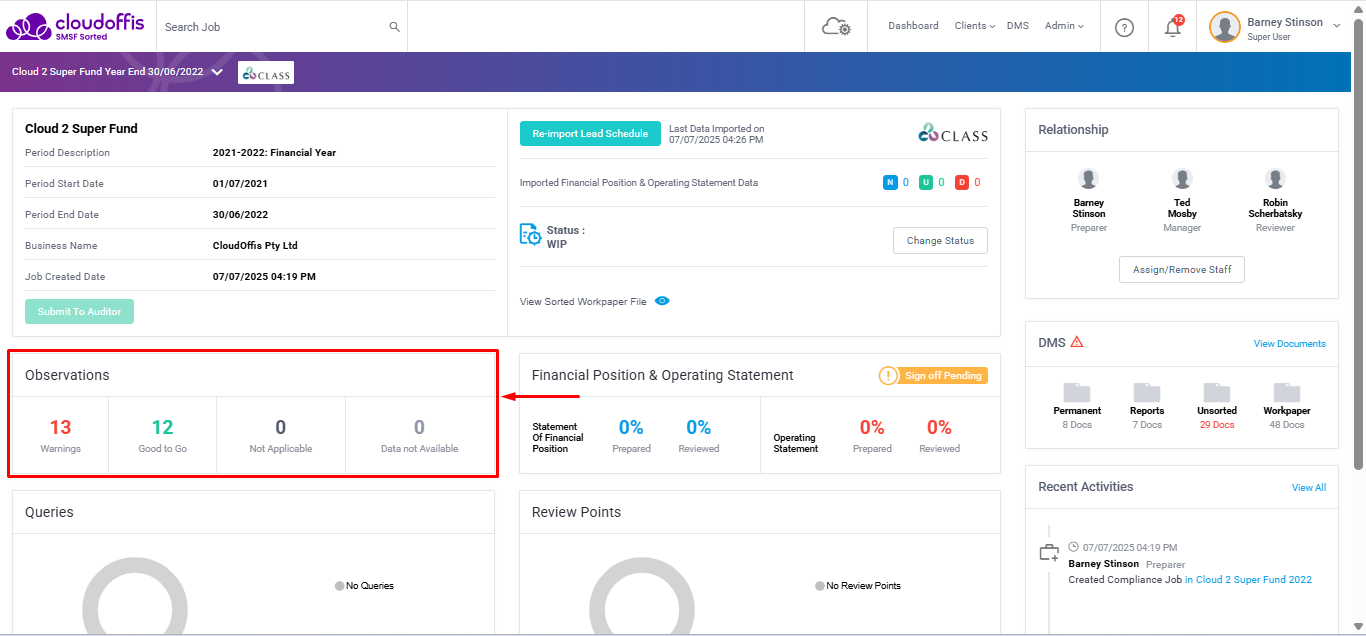Image resolution: width=1366 pixels, height=636 pixels.
Task: Expand the Admin menu
Action: click(x=1064, y=26)
